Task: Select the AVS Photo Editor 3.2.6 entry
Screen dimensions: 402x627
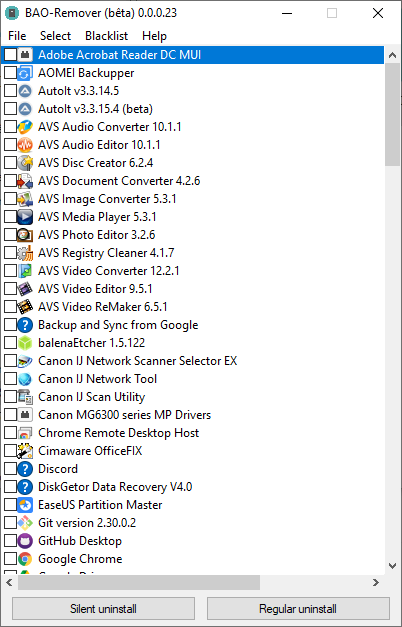Action: (96, 235)
